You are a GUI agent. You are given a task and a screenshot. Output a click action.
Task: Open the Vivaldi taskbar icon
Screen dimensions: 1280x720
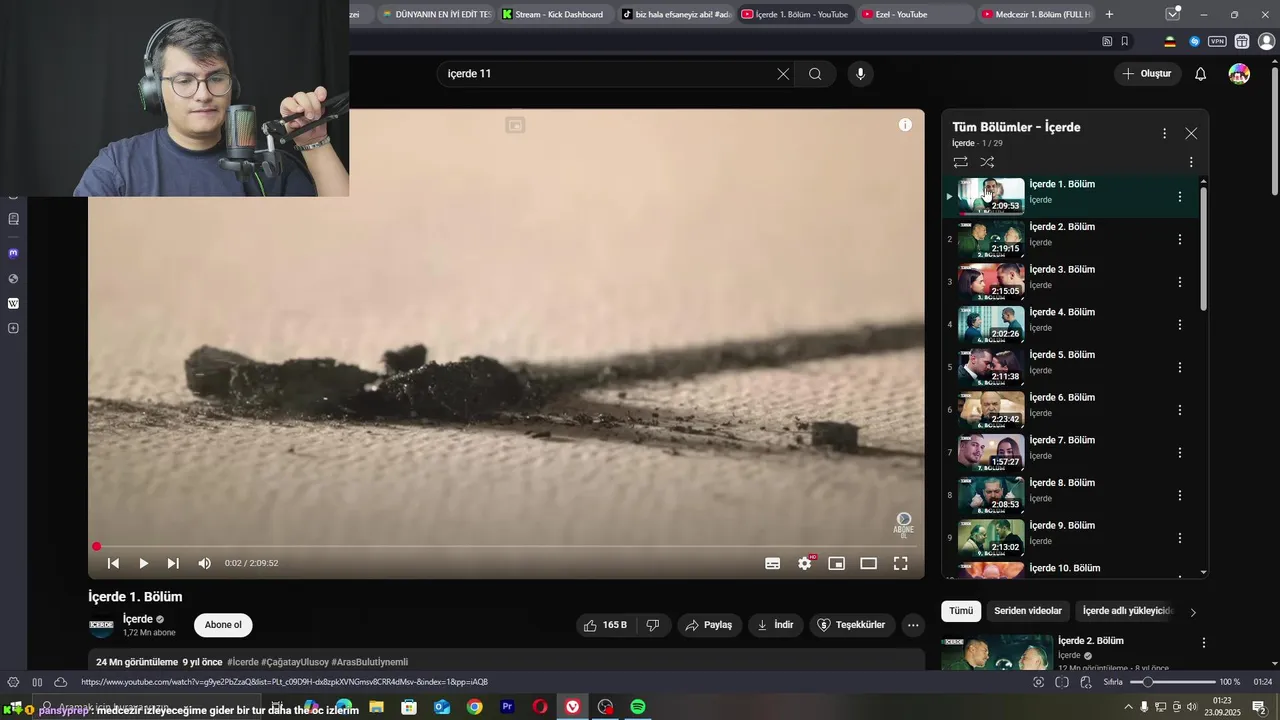[x=572, y=707]
